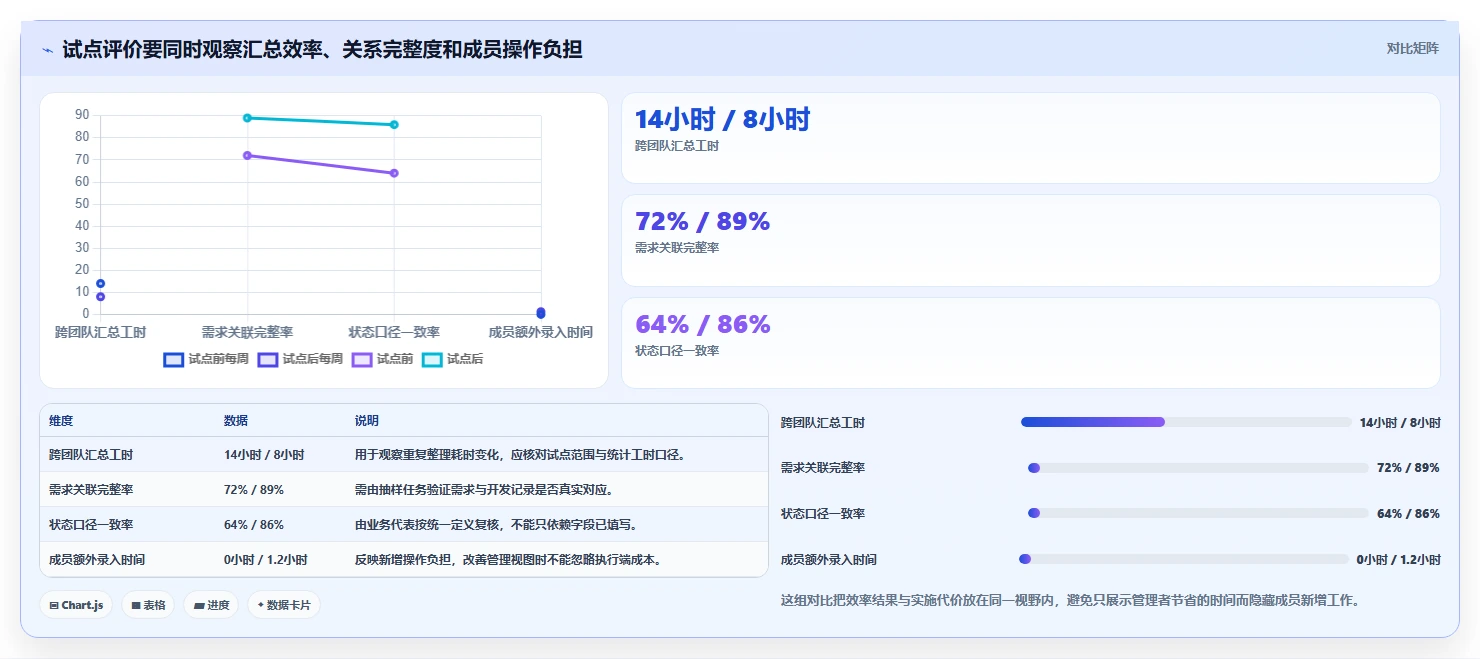
Task: Click the 数据 column header
Action: pos(236,421)
